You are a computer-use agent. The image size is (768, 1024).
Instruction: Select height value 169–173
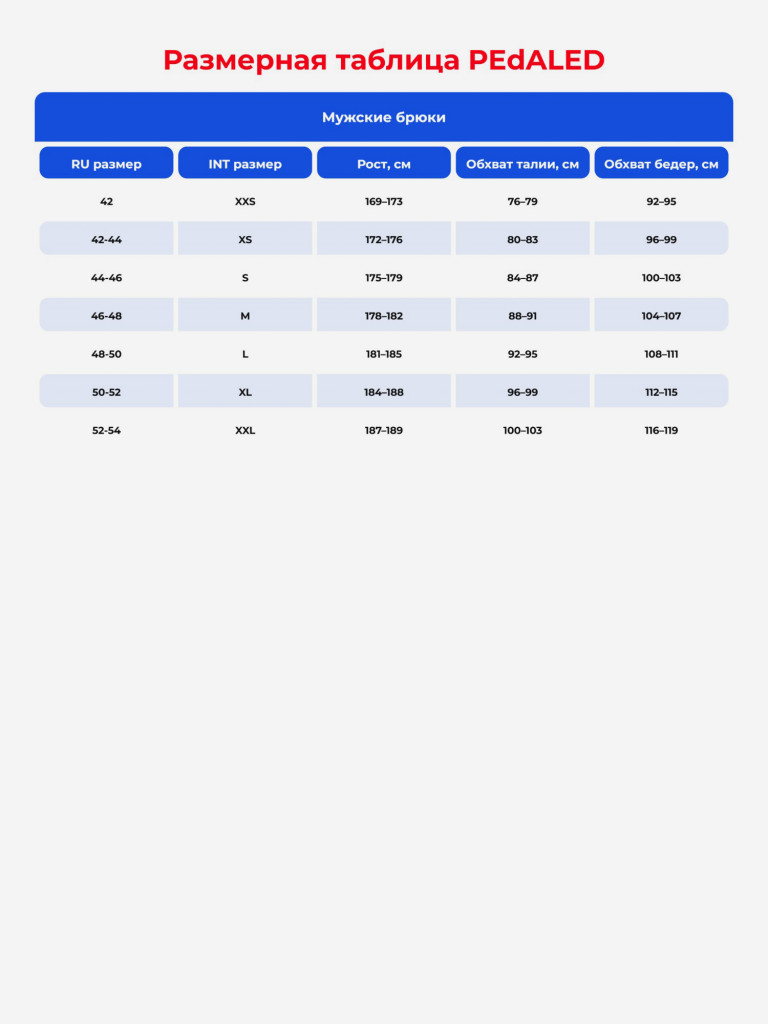tap(384, 201)
